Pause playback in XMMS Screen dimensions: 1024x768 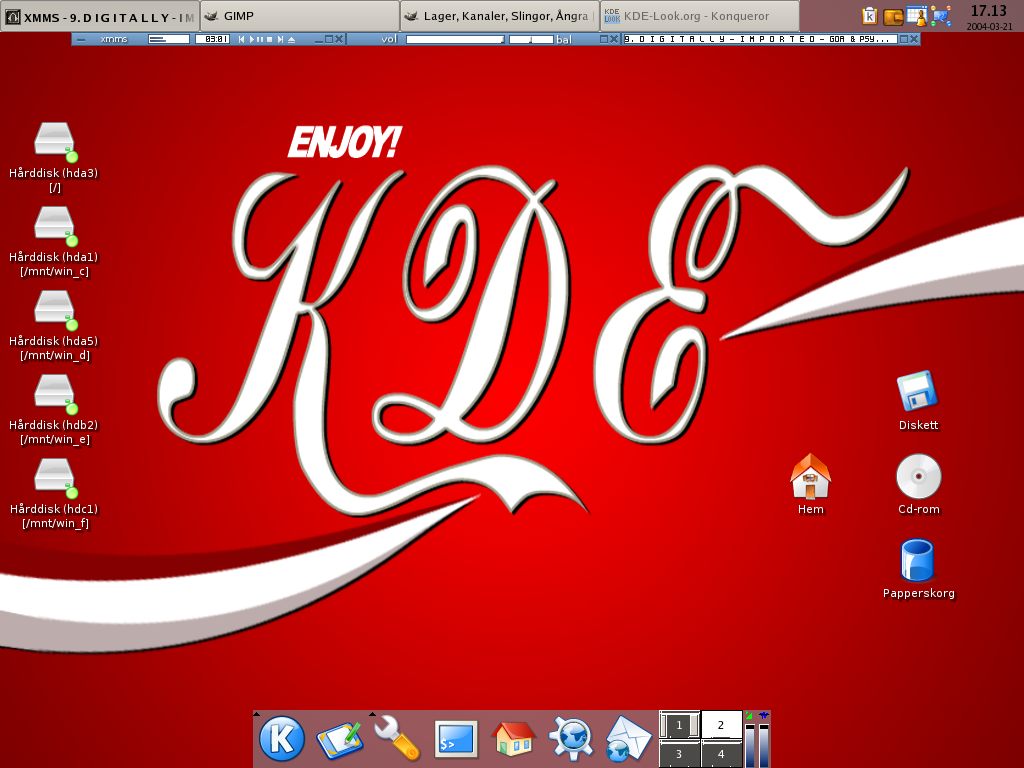(260, 39)
